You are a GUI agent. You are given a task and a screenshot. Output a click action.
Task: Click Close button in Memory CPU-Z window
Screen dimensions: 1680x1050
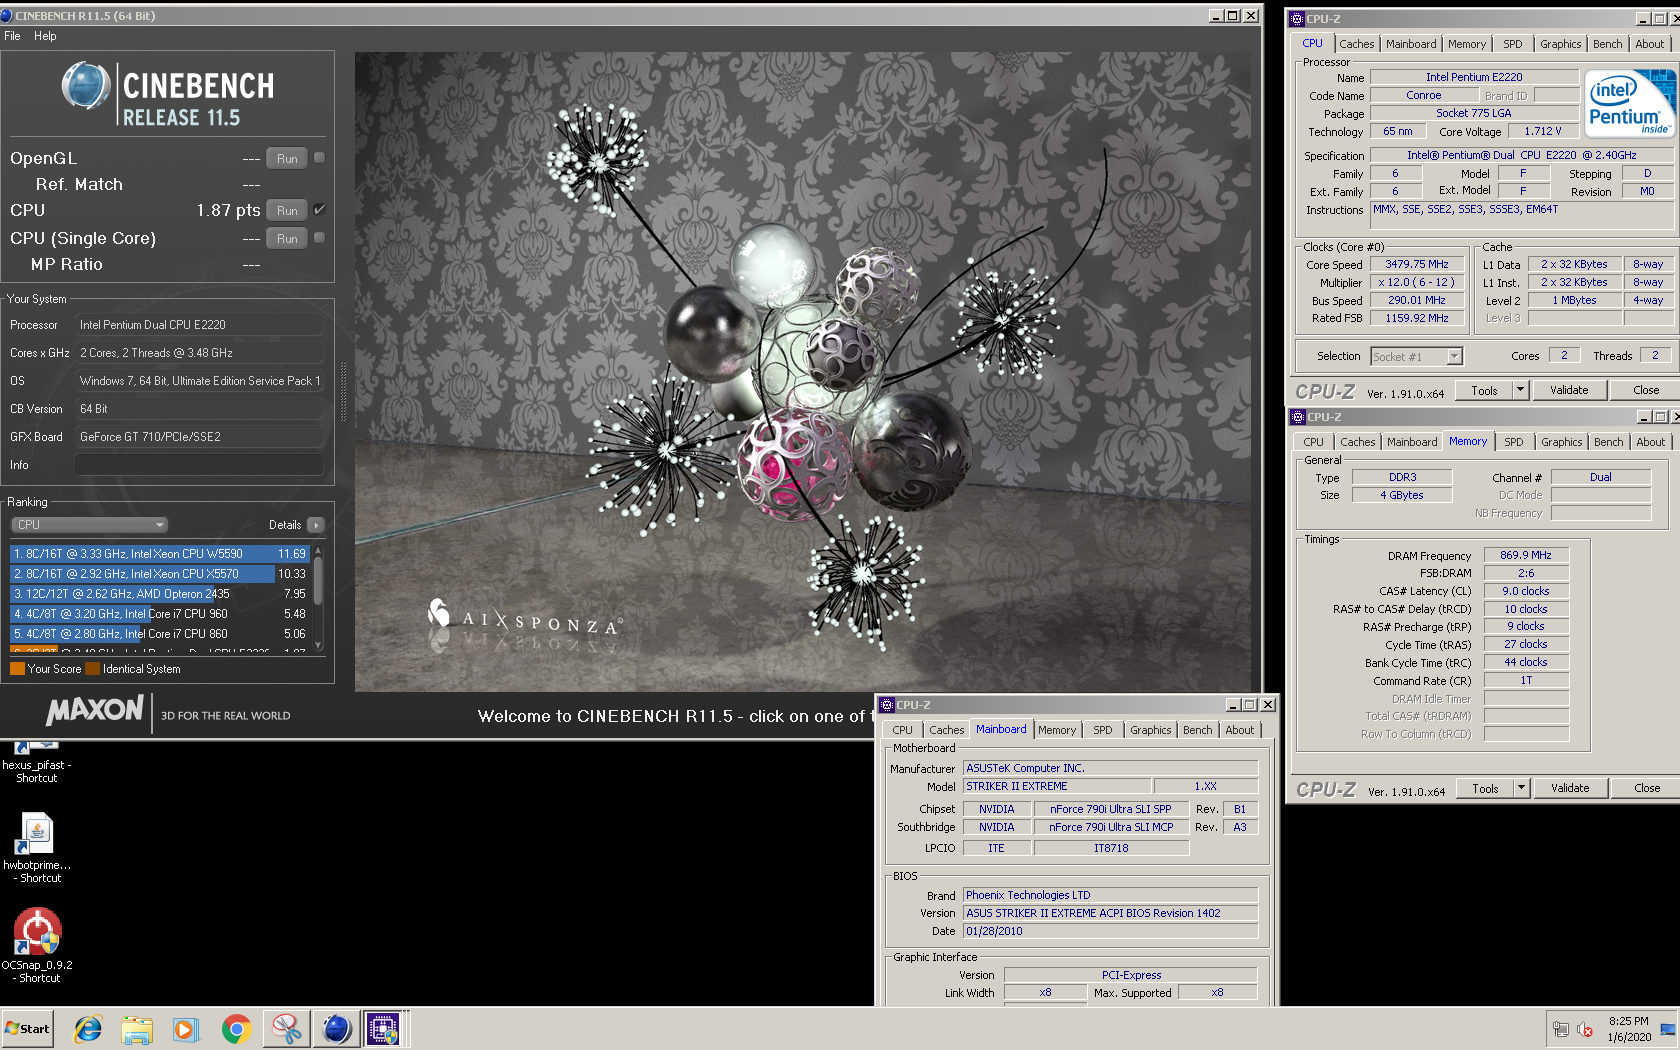point(1647,788)
